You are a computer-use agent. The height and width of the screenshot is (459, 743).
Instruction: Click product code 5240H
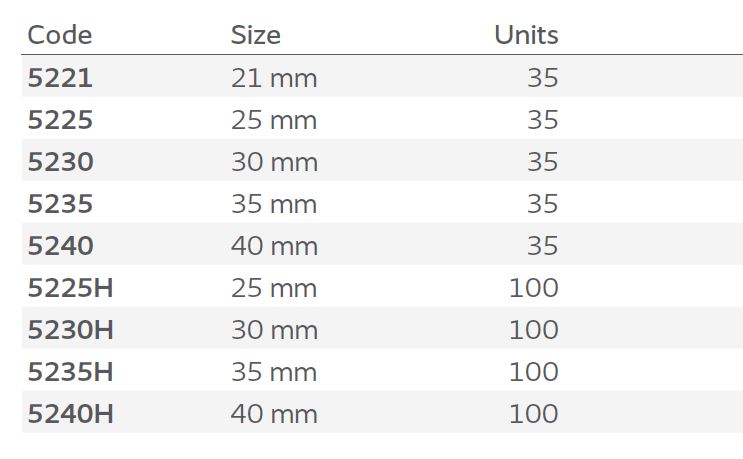pos(70,414)
